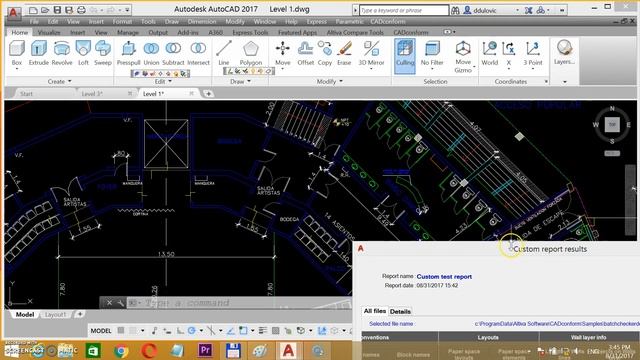
Task: Switch to the Visualize ribbon tab
Action: [49, 32]
